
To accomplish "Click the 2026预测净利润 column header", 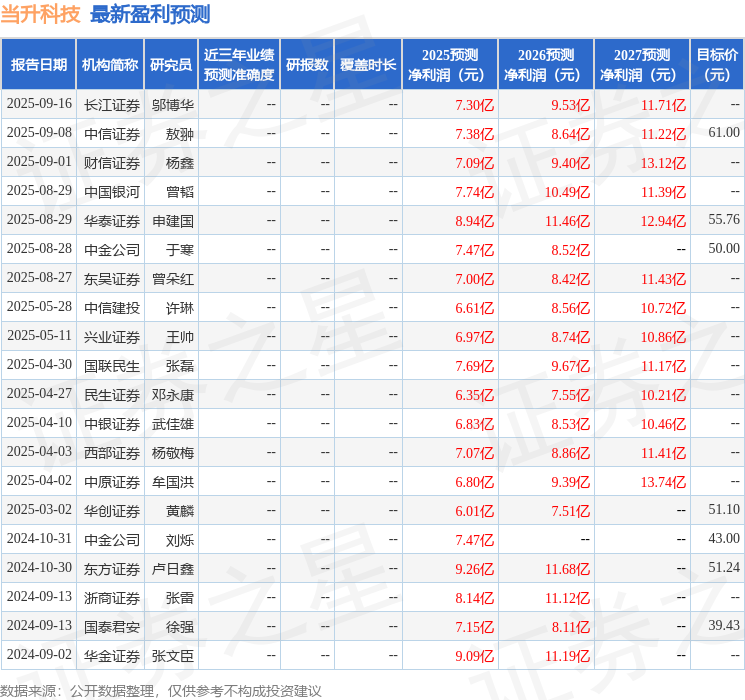I will tap(546, 64).
